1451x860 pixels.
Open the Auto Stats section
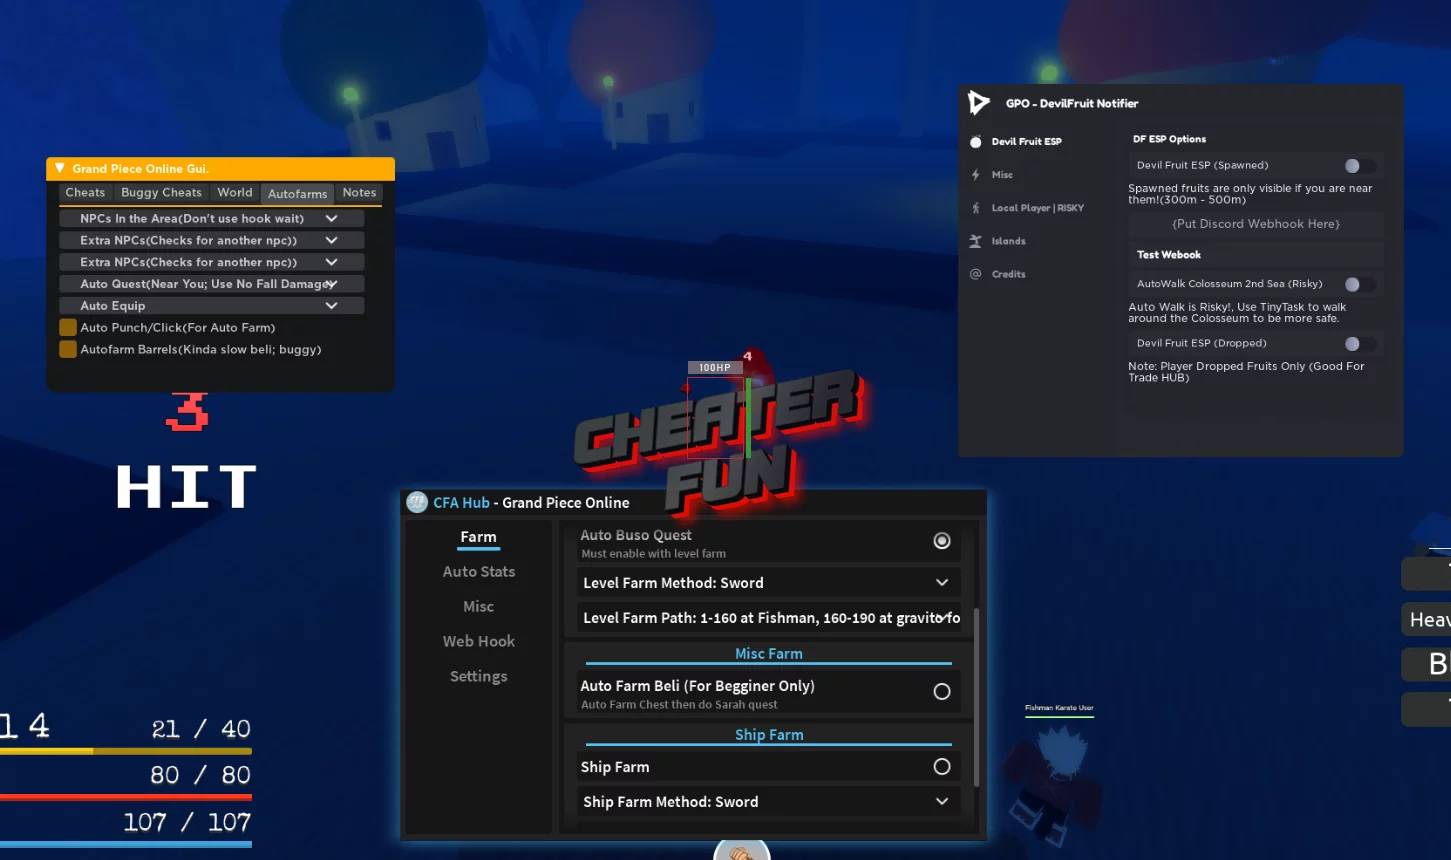click(x=479, y=572)
